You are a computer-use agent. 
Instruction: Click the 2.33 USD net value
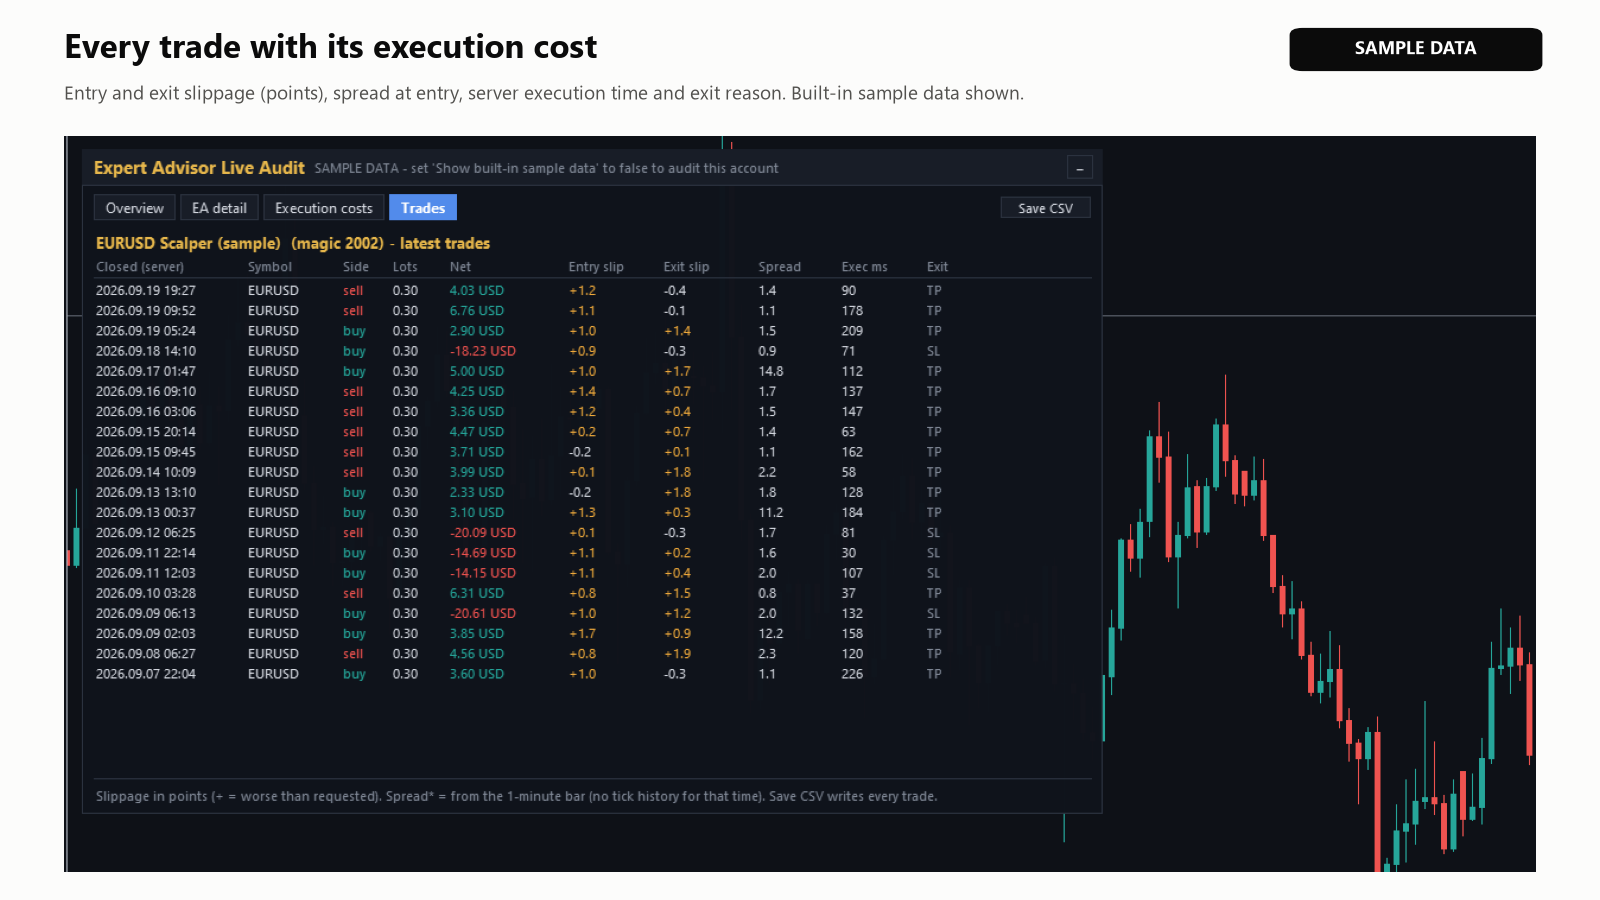coord(476,492)
